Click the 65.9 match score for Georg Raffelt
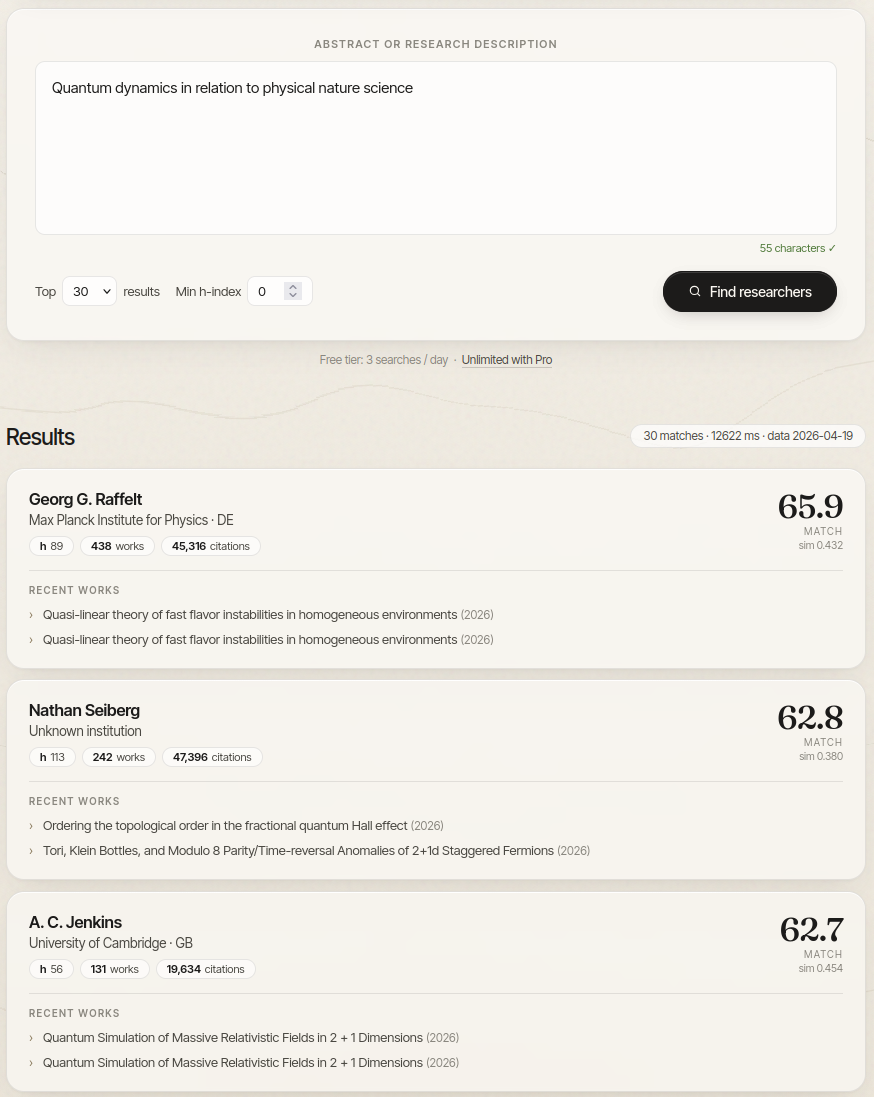Screen dimensions: 874x1097 click(810, 507)
